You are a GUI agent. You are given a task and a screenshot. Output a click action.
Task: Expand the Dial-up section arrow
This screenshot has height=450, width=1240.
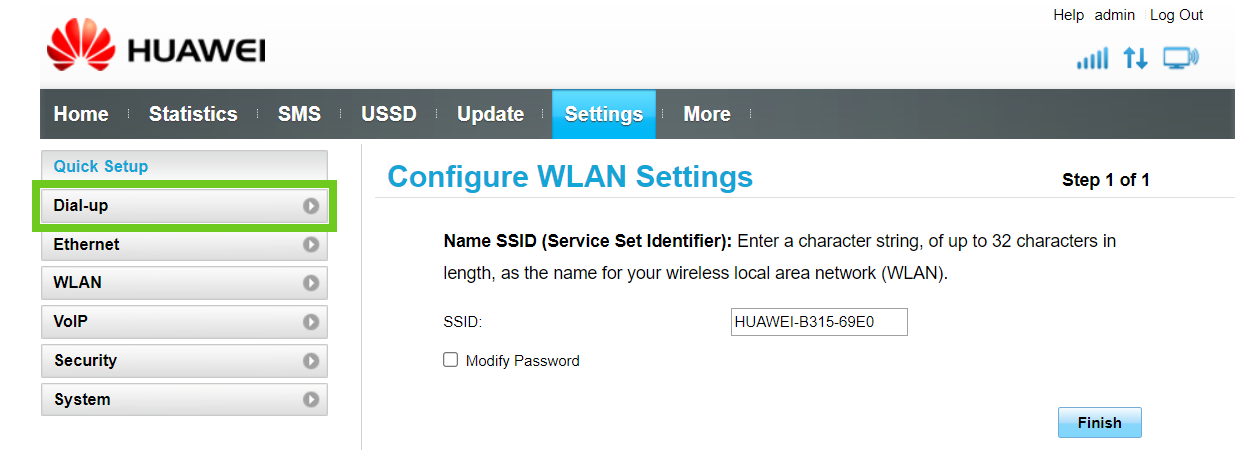coord(311,206)
